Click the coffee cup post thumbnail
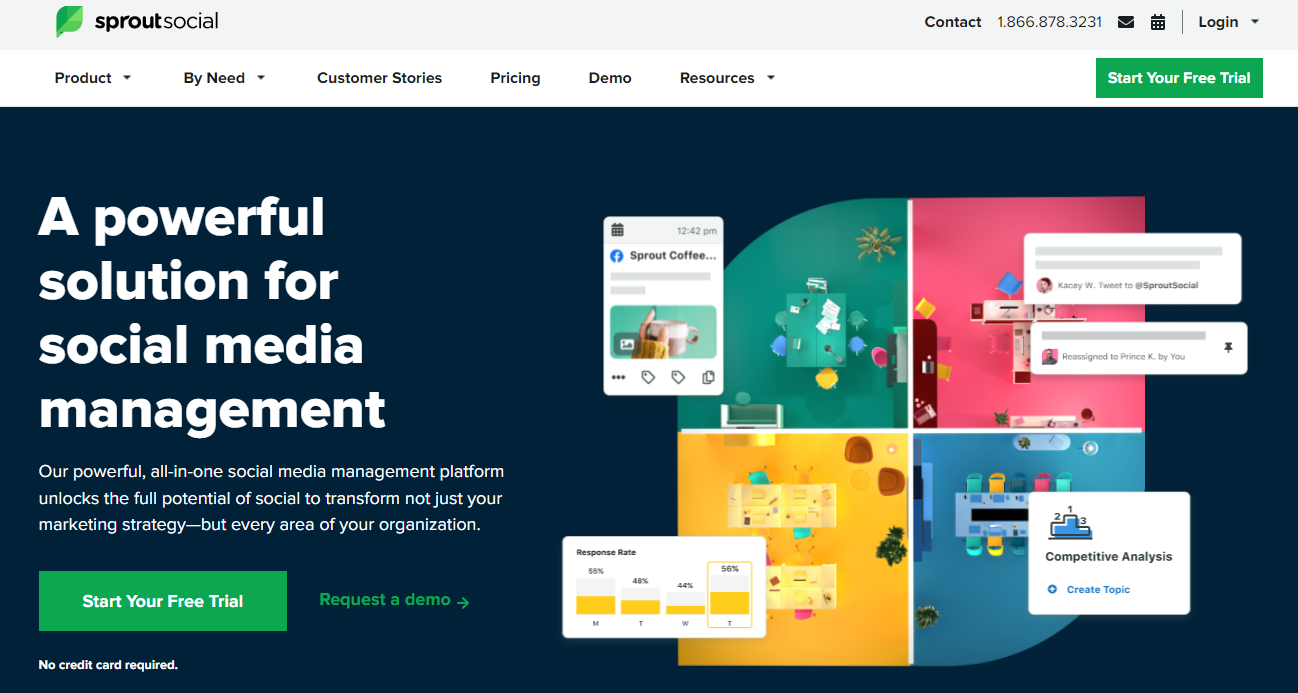 click(663, 332)
